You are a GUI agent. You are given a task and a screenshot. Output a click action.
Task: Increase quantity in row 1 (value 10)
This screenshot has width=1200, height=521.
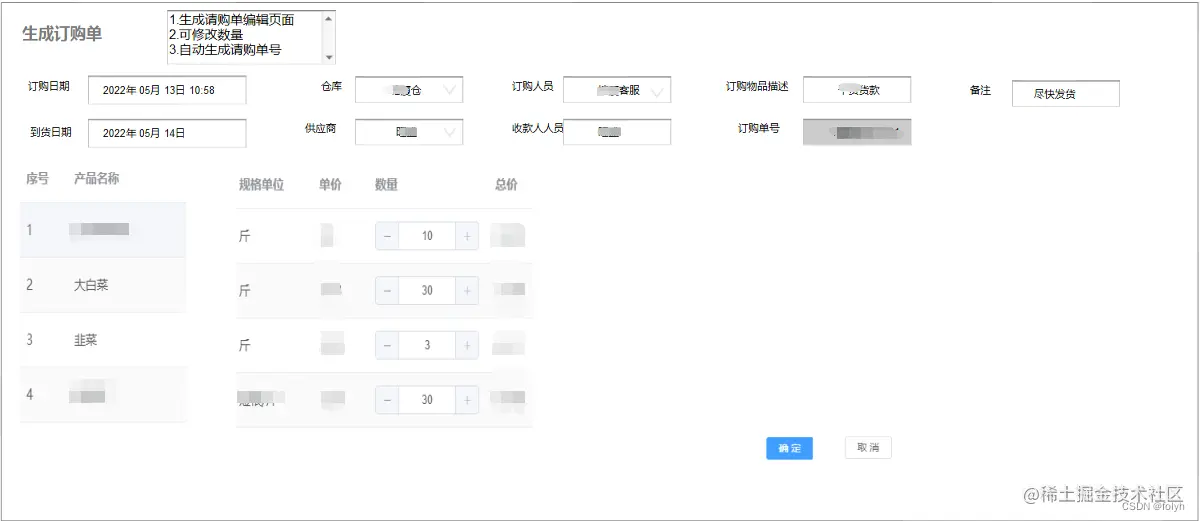click(x=467, y=236)
